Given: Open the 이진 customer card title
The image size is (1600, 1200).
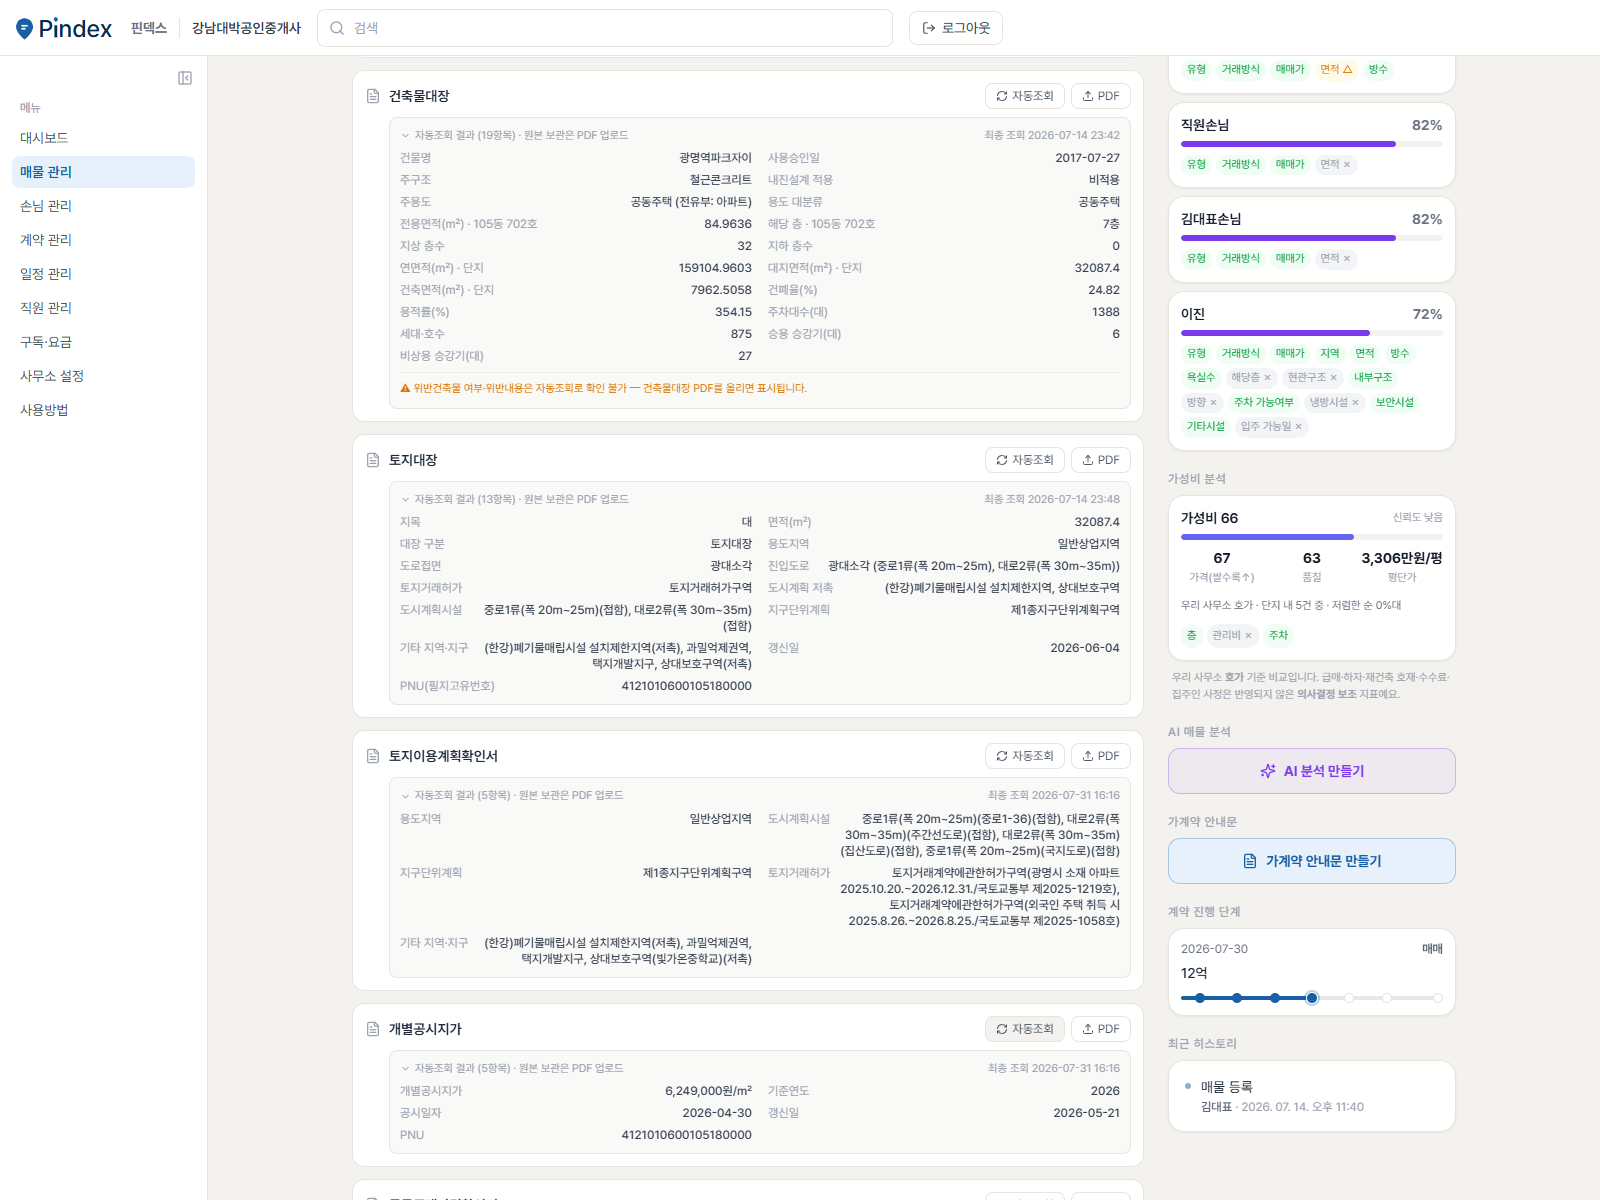Looking at the screenshot, I should coord(1193,314).
